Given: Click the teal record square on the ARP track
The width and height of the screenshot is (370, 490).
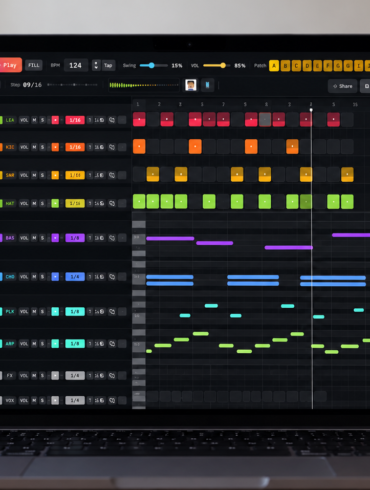Looking at the screenshot, I should [55, 344].
